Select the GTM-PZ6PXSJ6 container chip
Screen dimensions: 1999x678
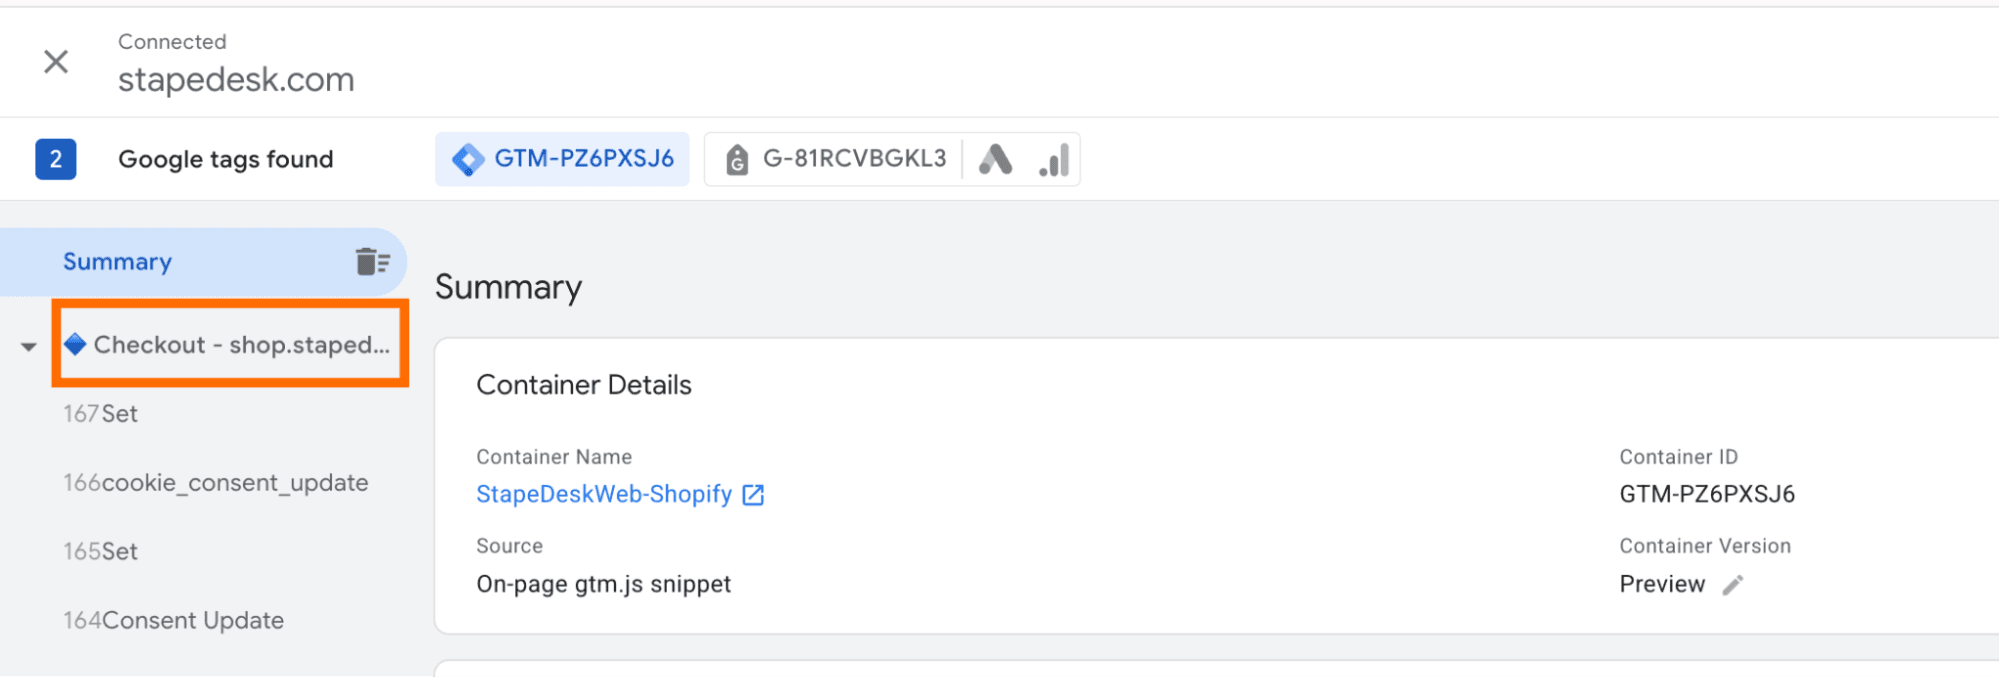(562, 158)
